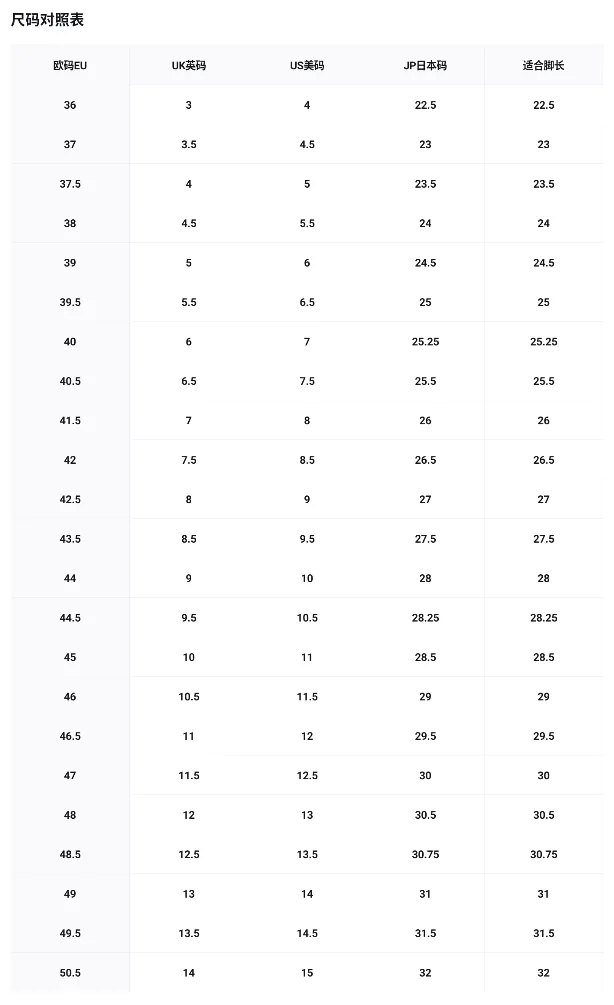This screenshot has width=614, height=1005.
Task: Click UK size 6.5 cell
Action: tap(188, 381)
